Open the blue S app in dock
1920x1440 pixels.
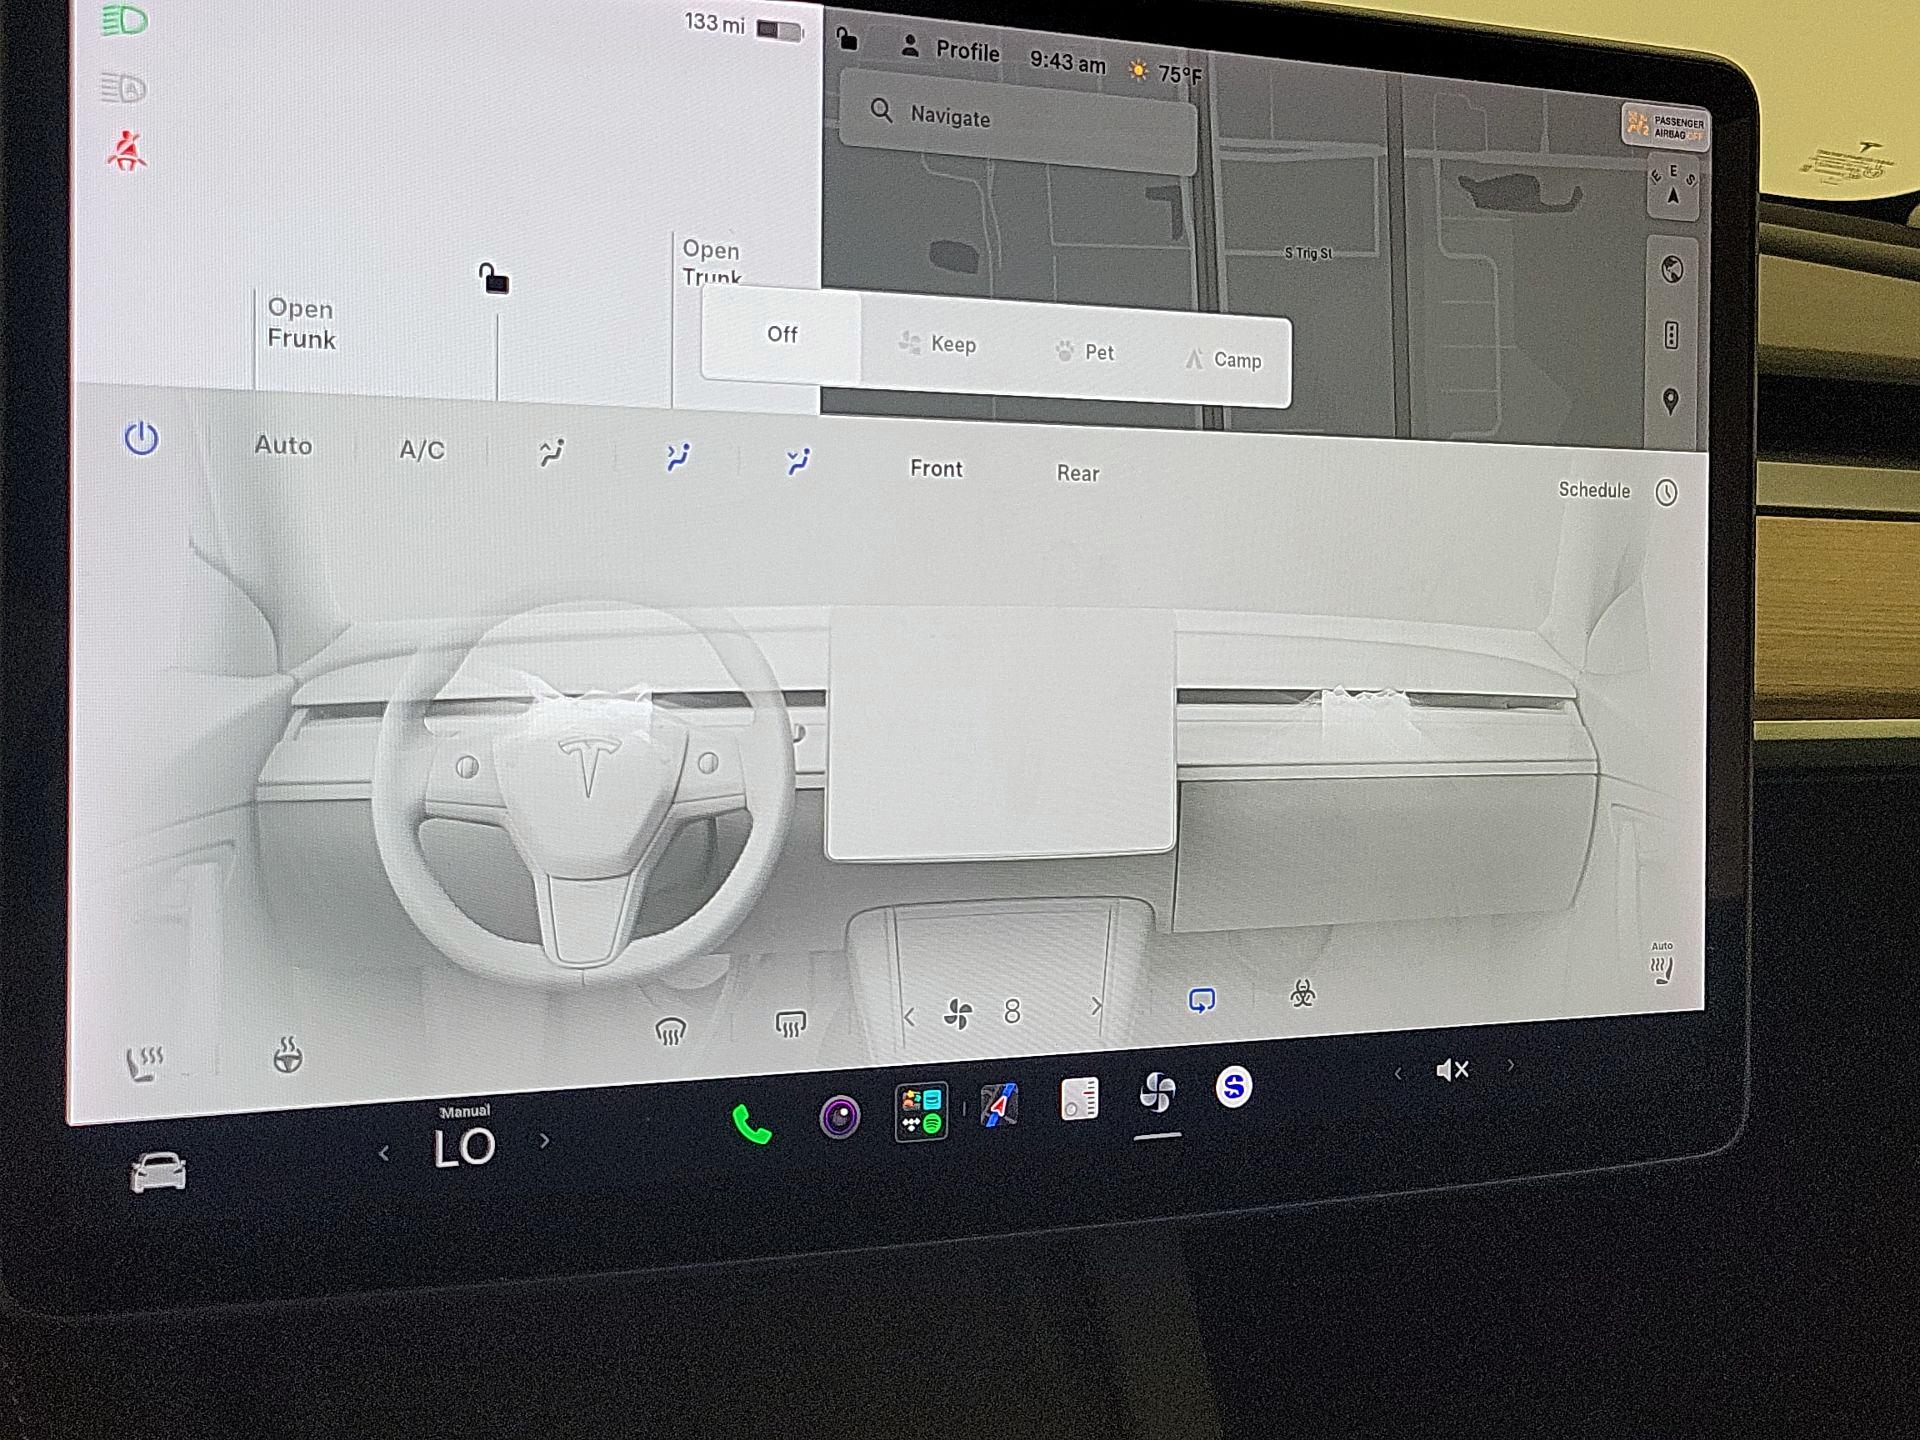1234,1087
